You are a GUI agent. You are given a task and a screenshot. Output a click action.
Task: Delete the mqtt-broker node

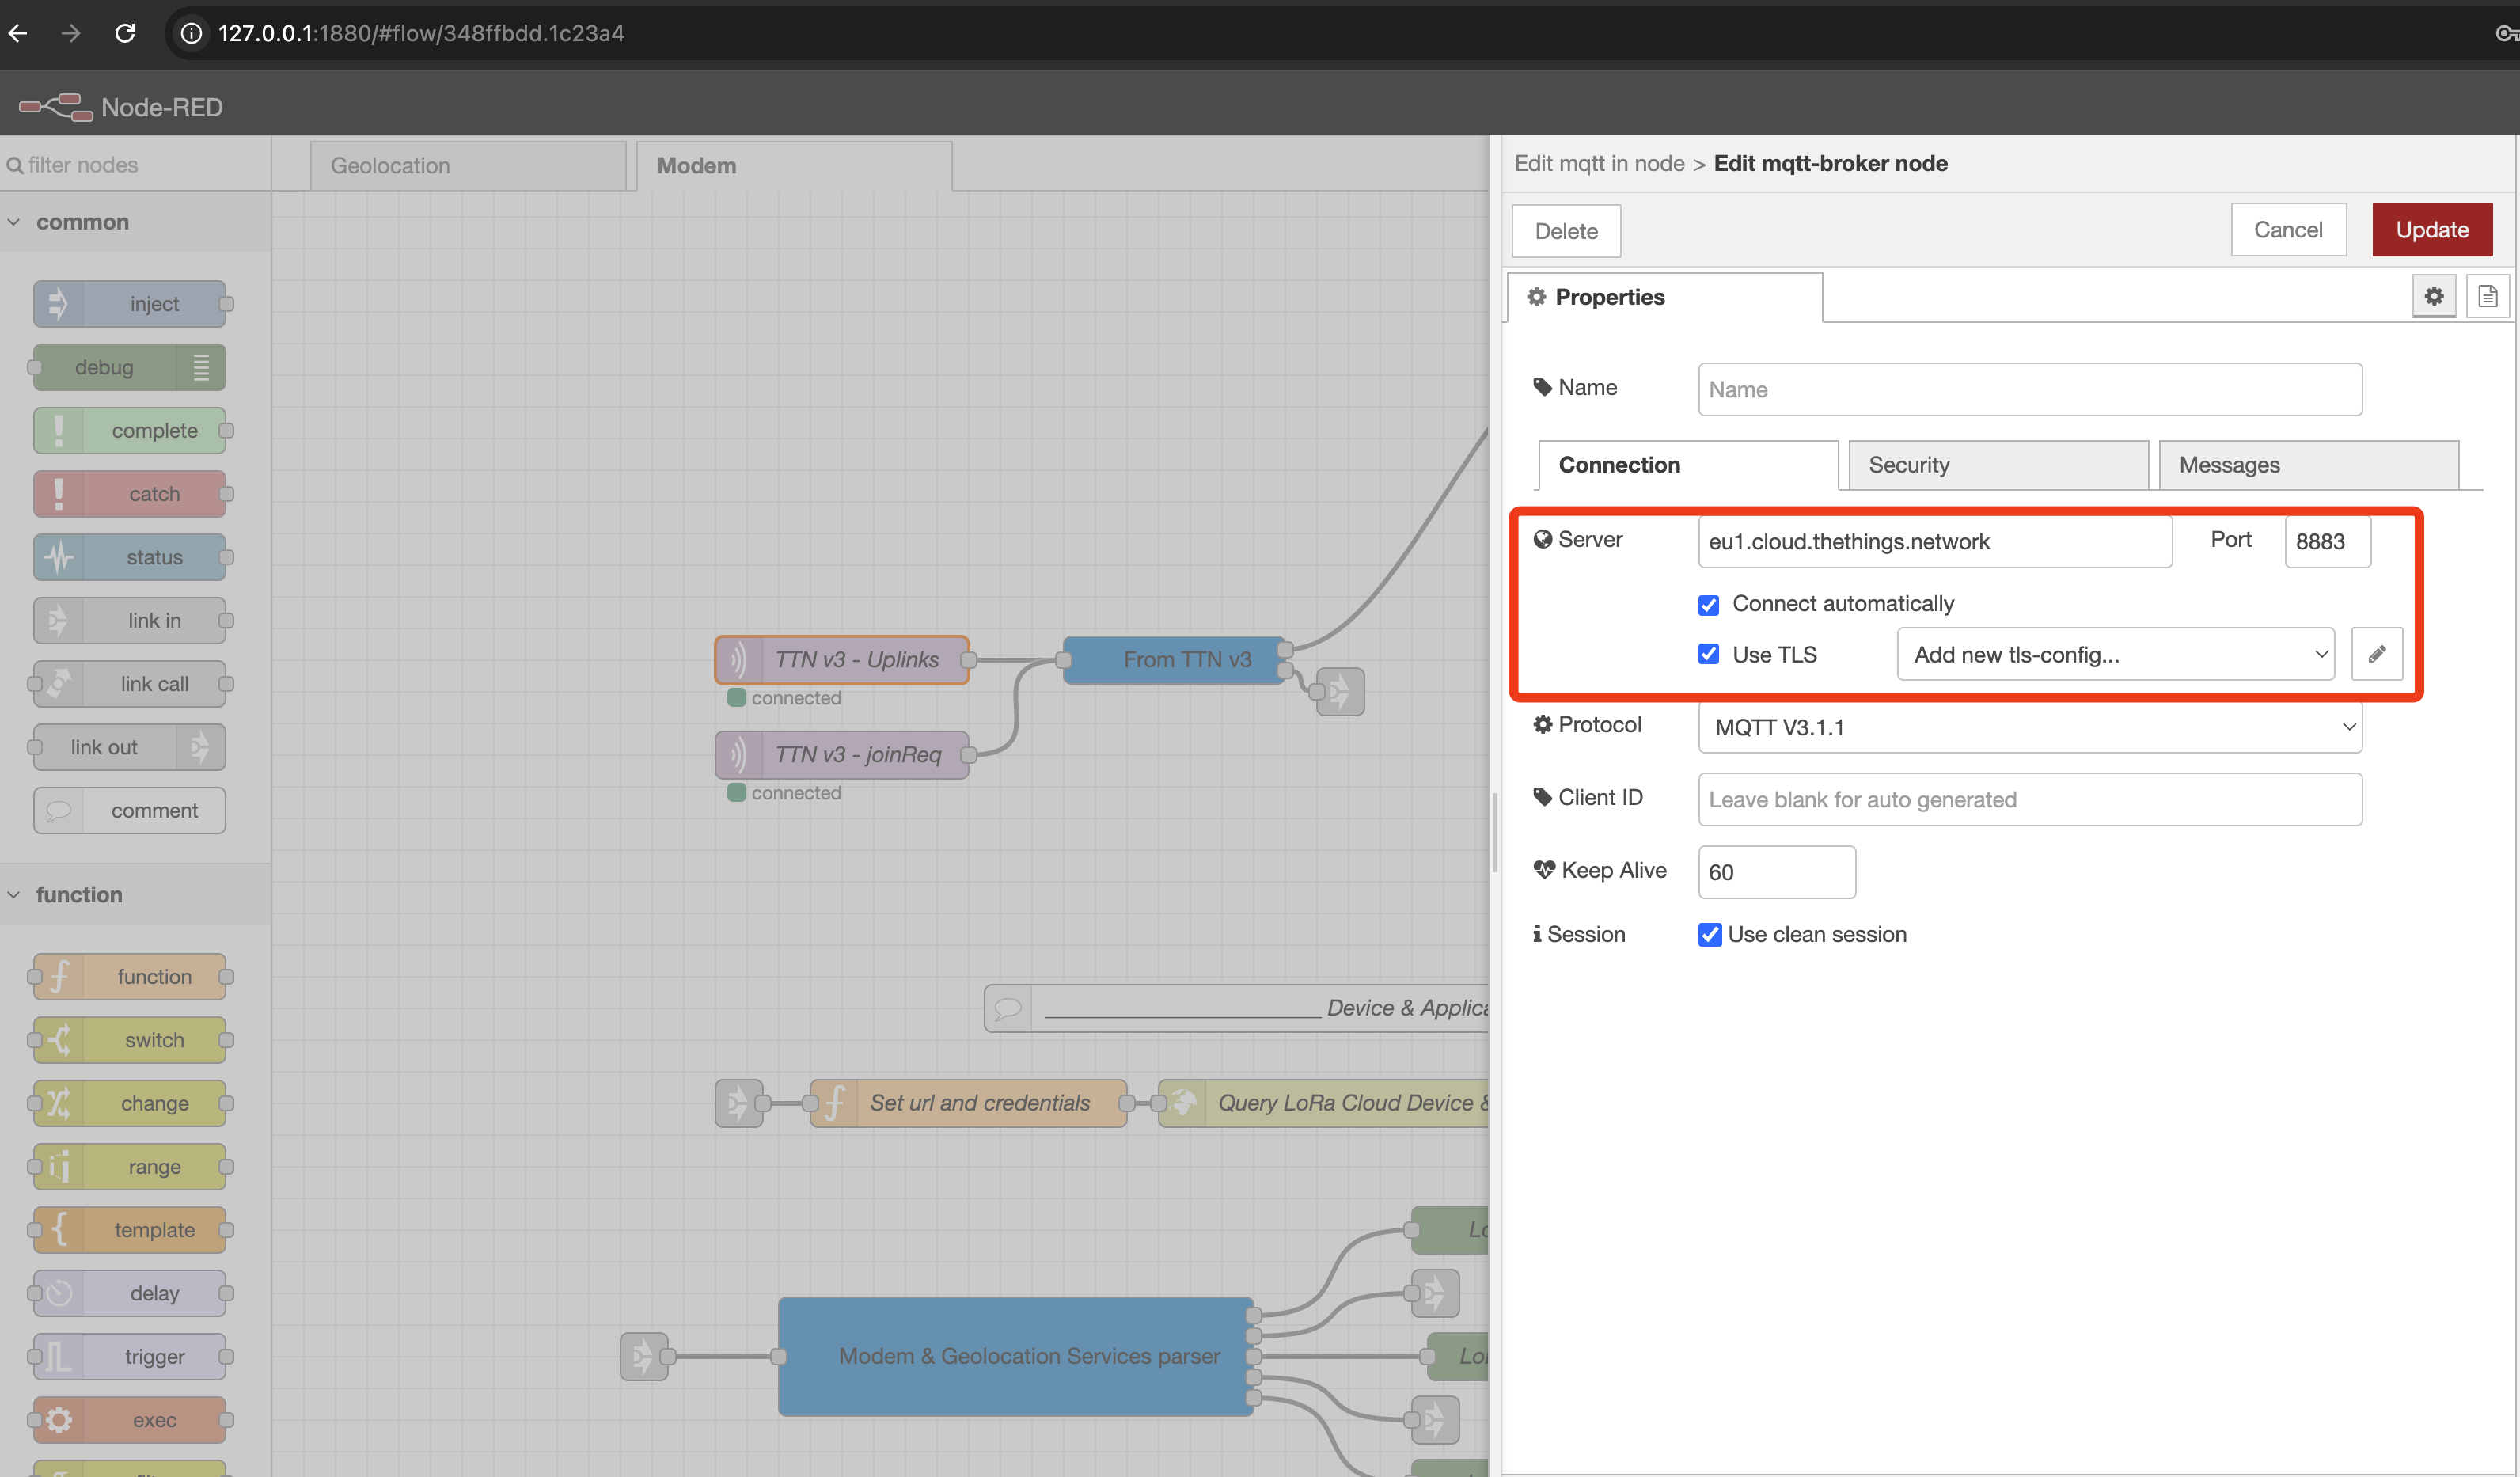point(1566,230)
